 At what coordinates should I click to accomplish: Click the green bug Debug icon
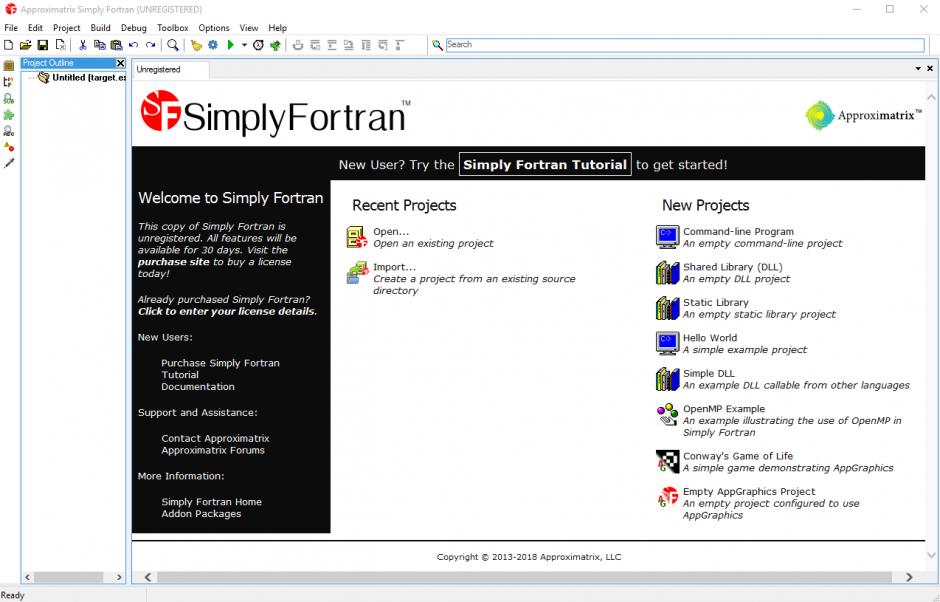[x=275, y=45]
